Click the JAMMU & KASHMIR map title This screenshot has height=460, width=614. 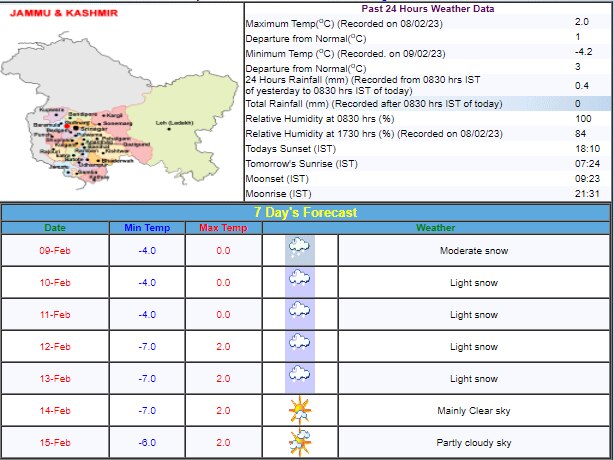[64, 13]
